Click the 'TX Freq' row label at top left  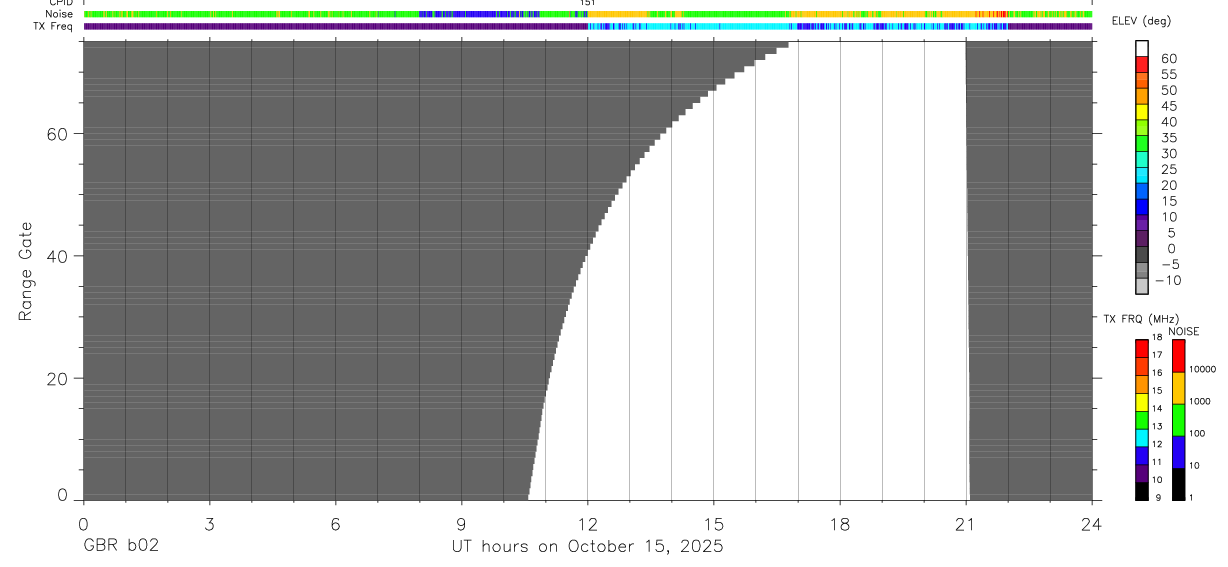pyautogui.click(x=53, y=26)
